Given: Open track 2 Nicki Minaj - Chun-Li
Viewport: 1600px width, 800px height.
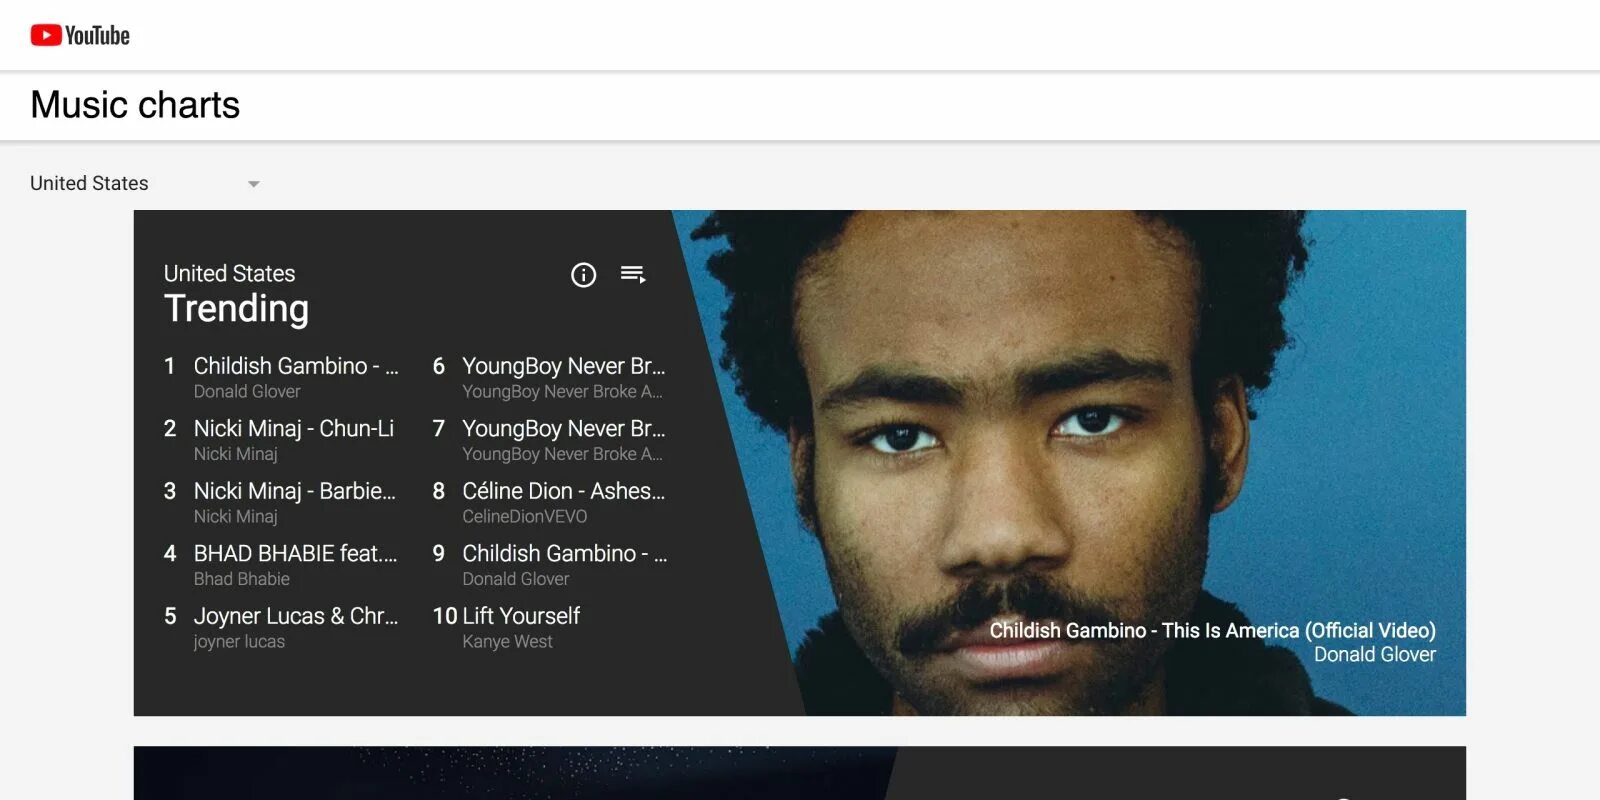Looking at the screenshot, I should [294, 428].
